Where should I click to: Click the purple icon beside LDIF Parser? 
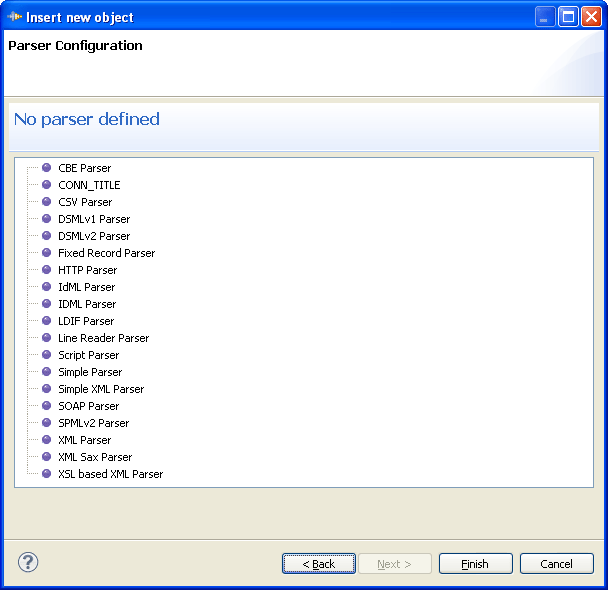click(47, 321)
